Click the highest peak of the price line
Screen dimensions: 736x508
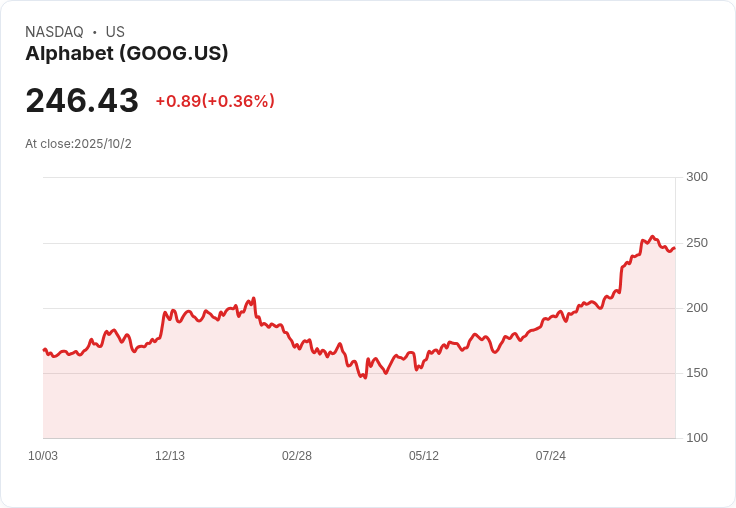pos(652,237)
